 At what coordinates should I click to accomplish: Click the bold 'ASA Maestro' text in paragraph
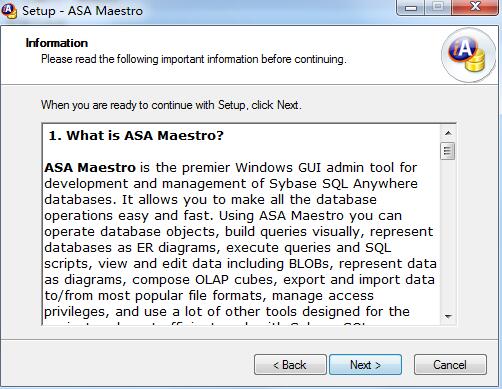90,167
